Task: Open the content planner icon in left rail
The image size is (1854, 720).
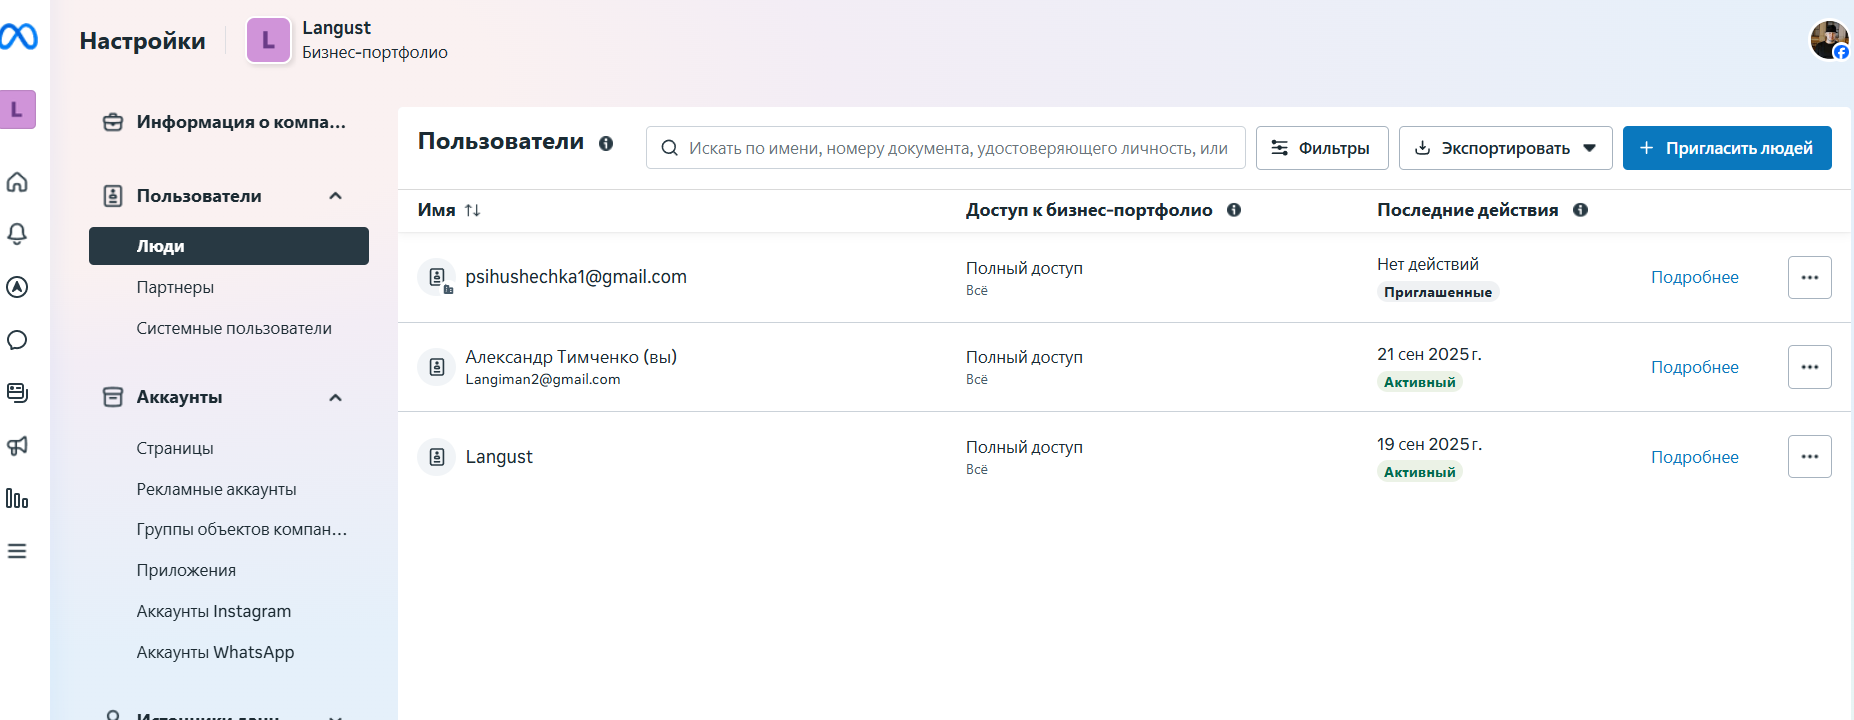Action: [x=17, y=392]
